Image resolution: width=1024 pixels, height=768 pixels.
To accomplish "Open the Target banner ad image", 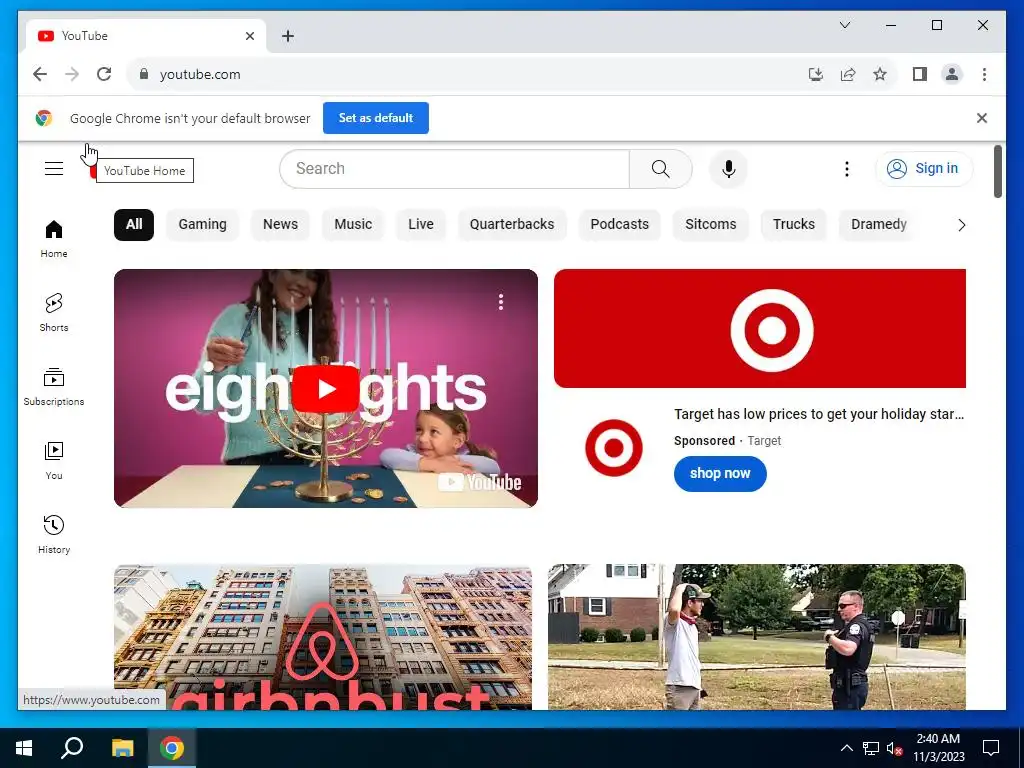I will pos(760,328).
